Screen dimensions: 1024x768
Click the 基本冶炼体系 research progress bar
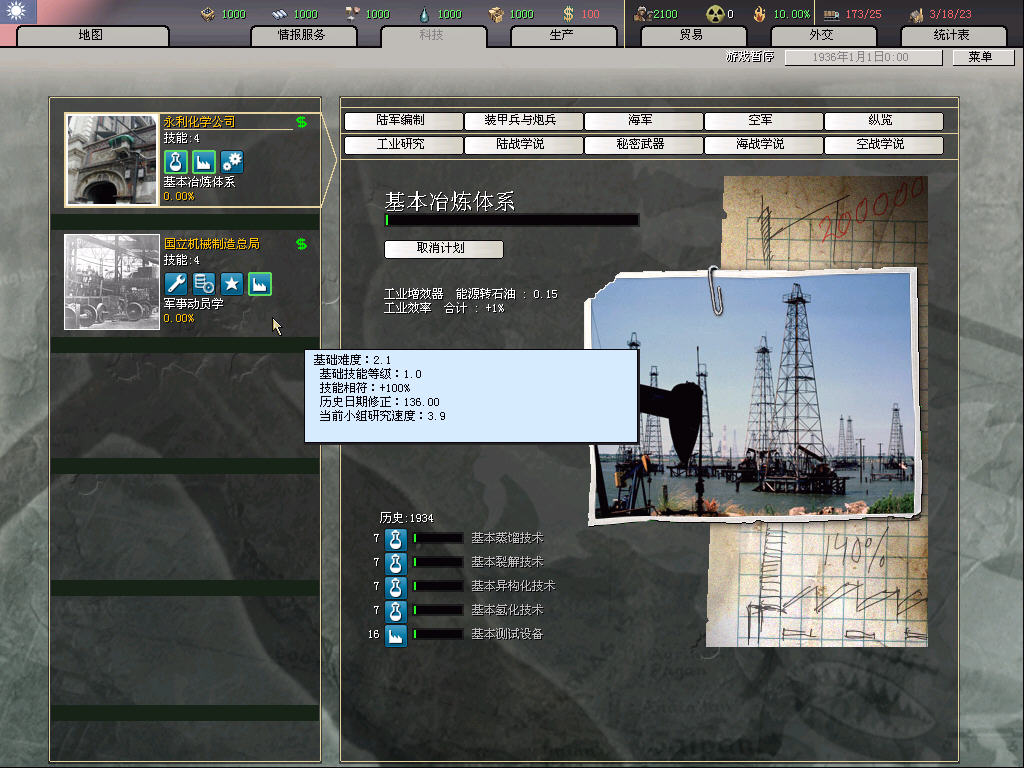(512, 220)
